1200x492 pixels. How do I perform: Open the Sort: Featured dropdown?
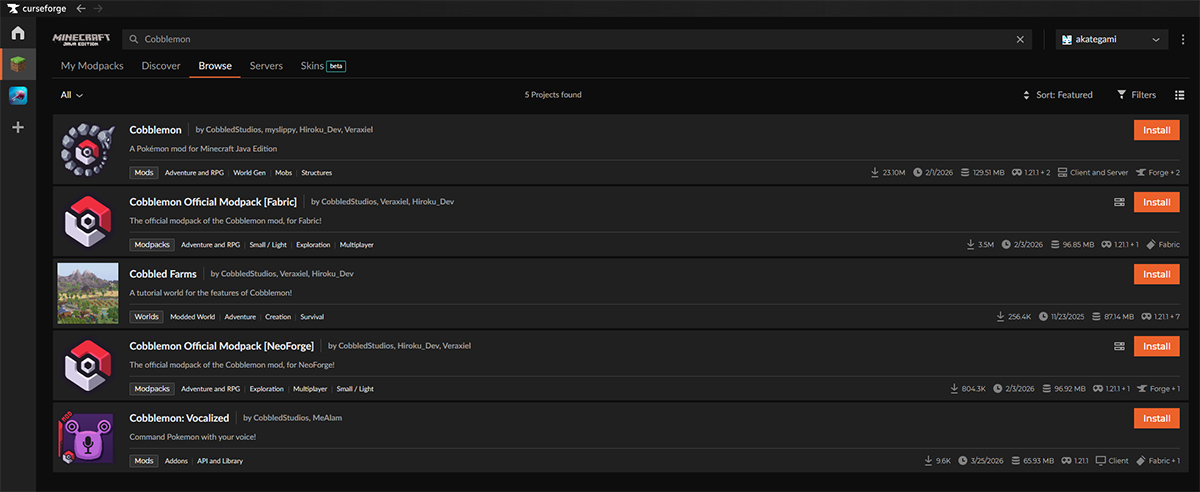[1057, 95]
